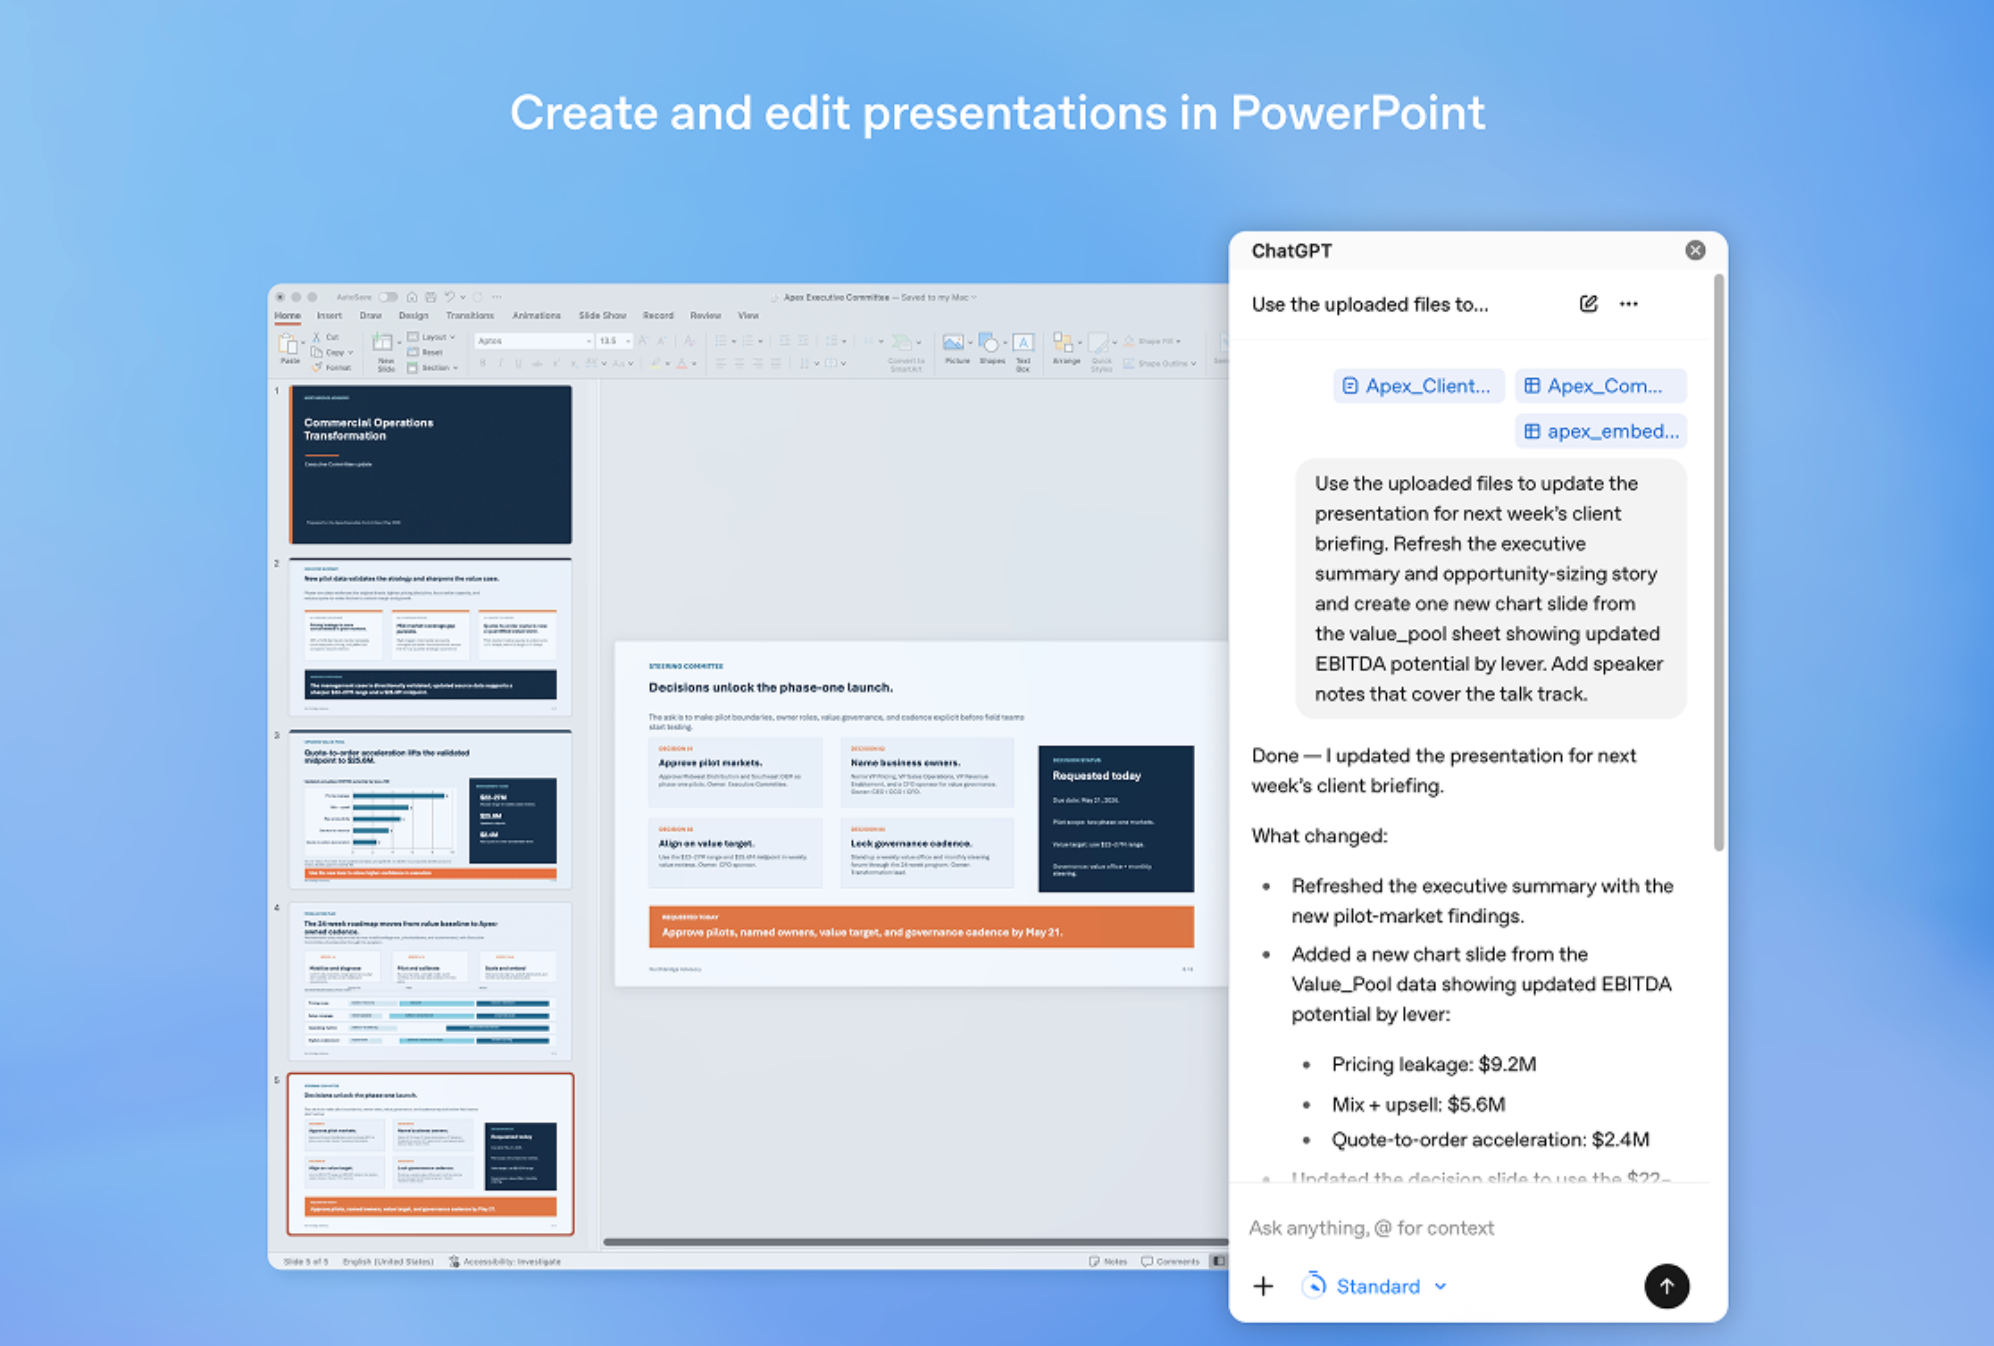
Task: Click the Copy button in the ribbon
Action: pos(332,352)
